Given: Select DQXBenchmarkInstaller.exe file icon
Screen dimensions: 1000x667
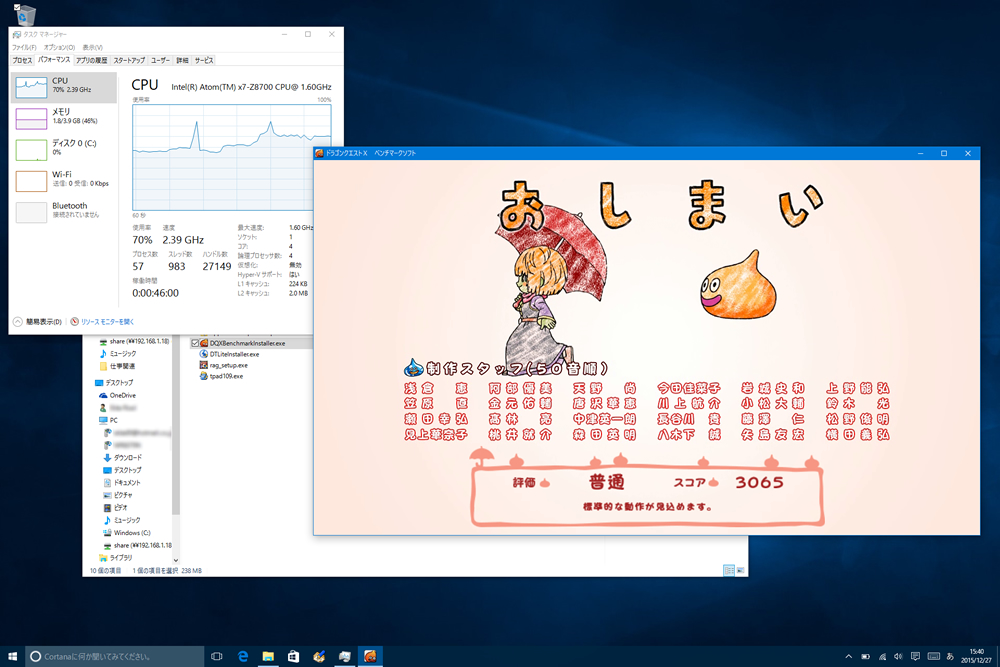Looking at the screenshot, I should coord(204,343).
